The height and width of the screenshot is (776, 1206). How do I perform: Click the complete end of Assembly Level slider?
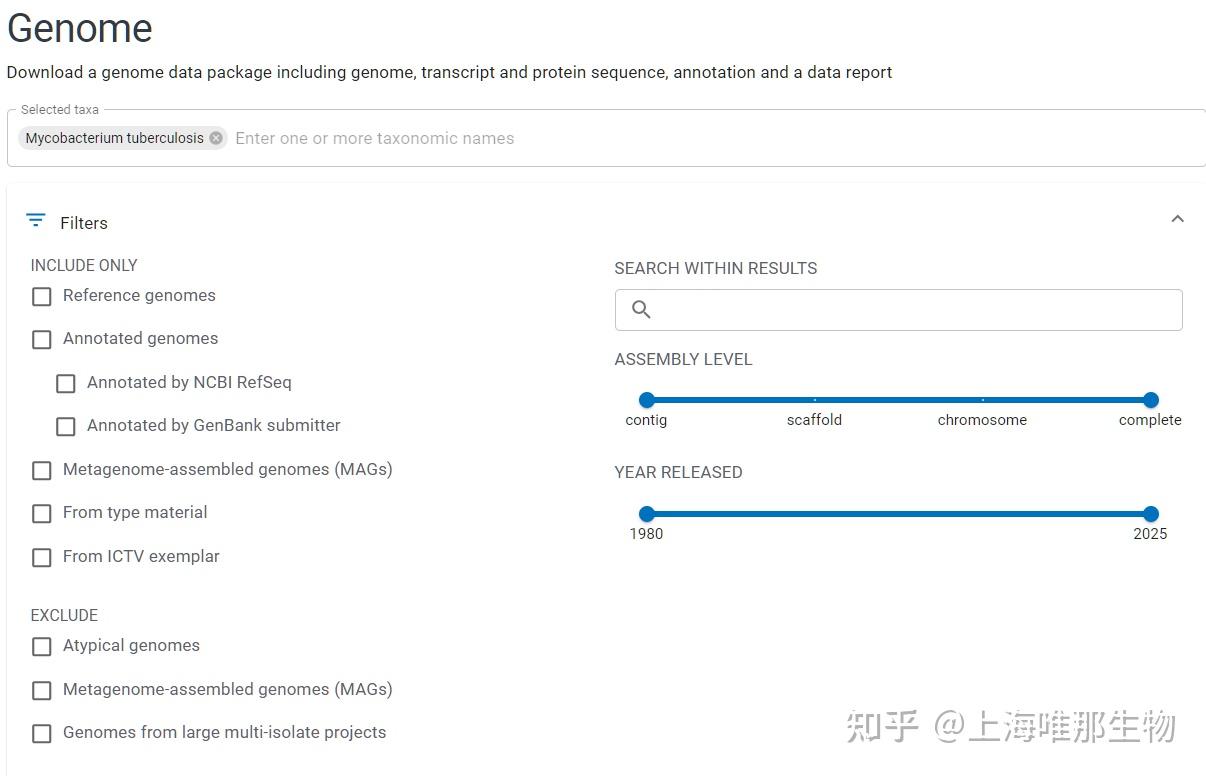point(1150,399)
